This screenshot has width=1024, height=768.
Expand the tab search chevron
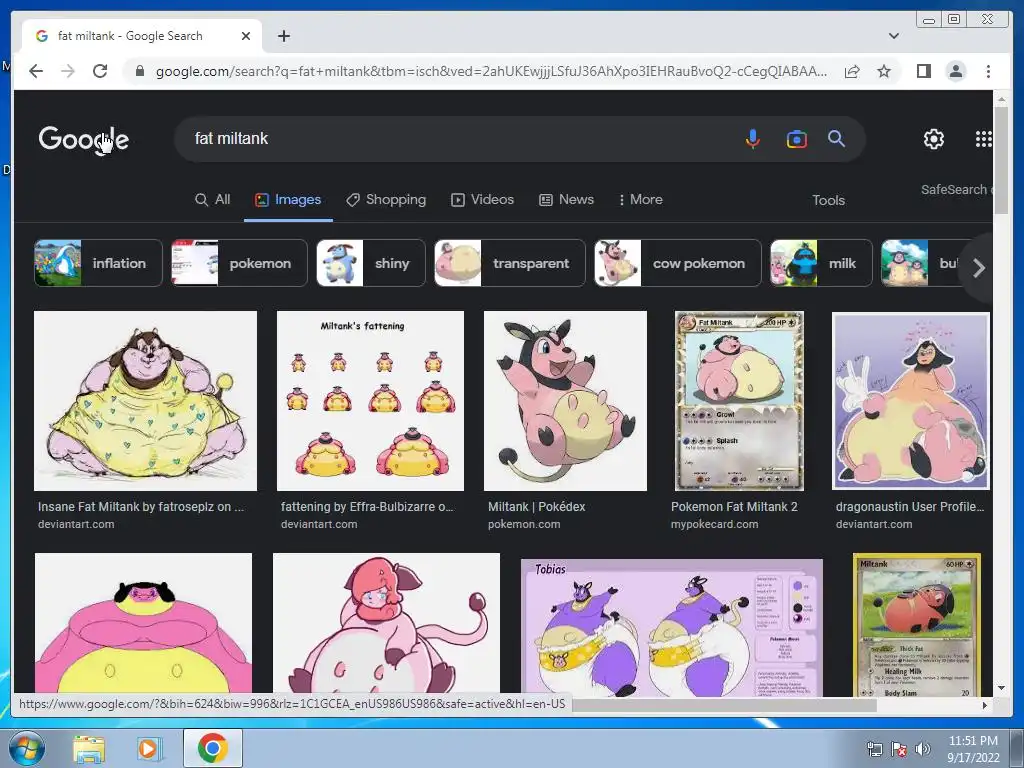[893, 36]
